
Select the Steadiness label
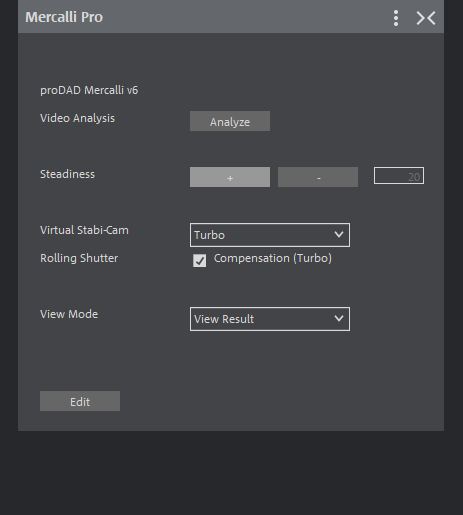(67, 174)
